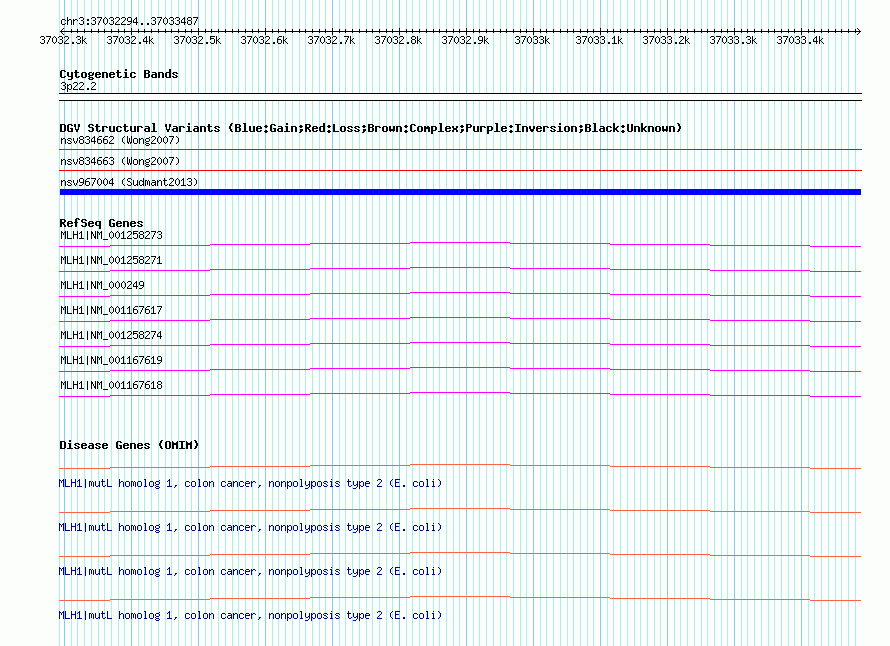This screenshot has height=646, width=890.
Task: Click the Cytogenetic Bands track title
Action: tap(119, 74)
